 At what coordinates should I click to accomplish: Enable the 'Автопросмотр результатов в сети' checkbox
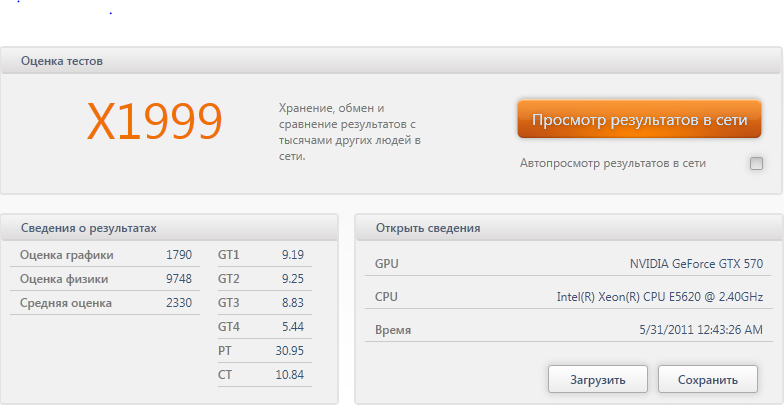click(756, 164)
